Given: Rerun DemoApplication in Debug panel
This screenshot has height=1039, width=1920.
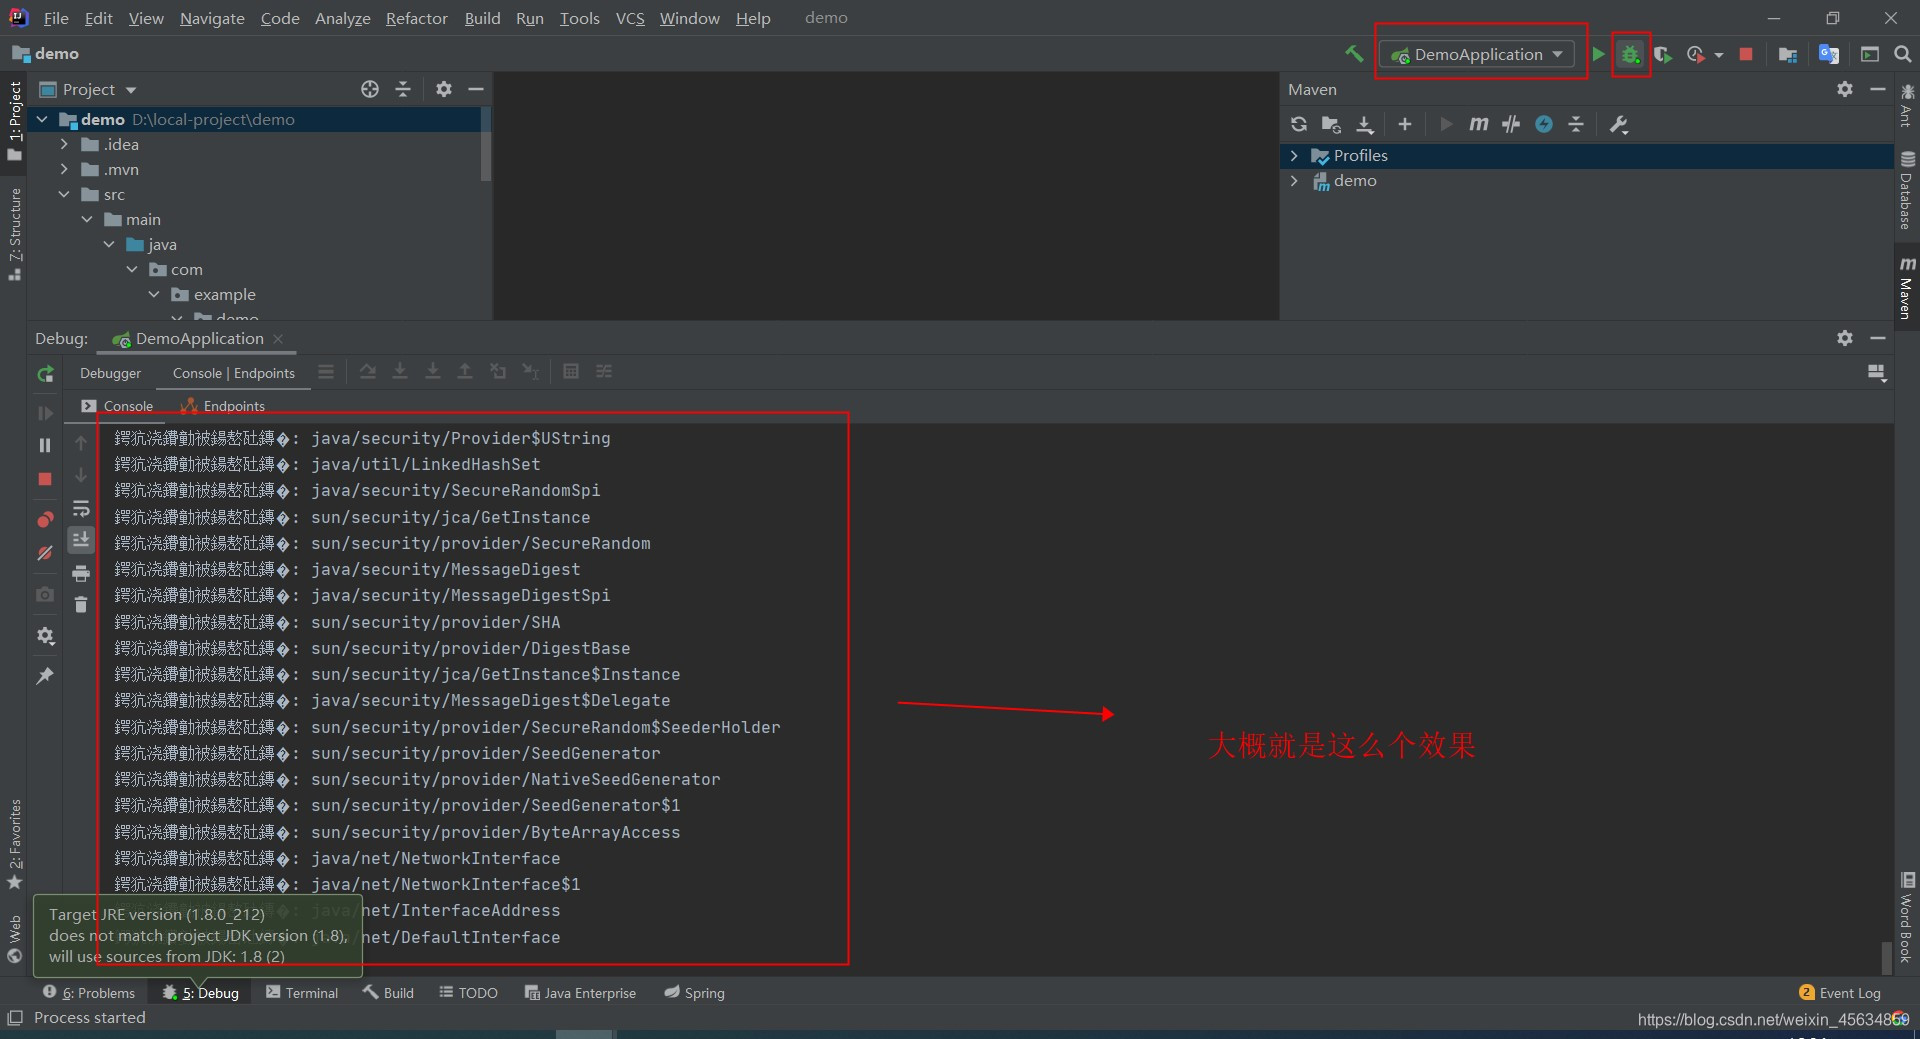Looking at the screenshot, I should [45, 373].
